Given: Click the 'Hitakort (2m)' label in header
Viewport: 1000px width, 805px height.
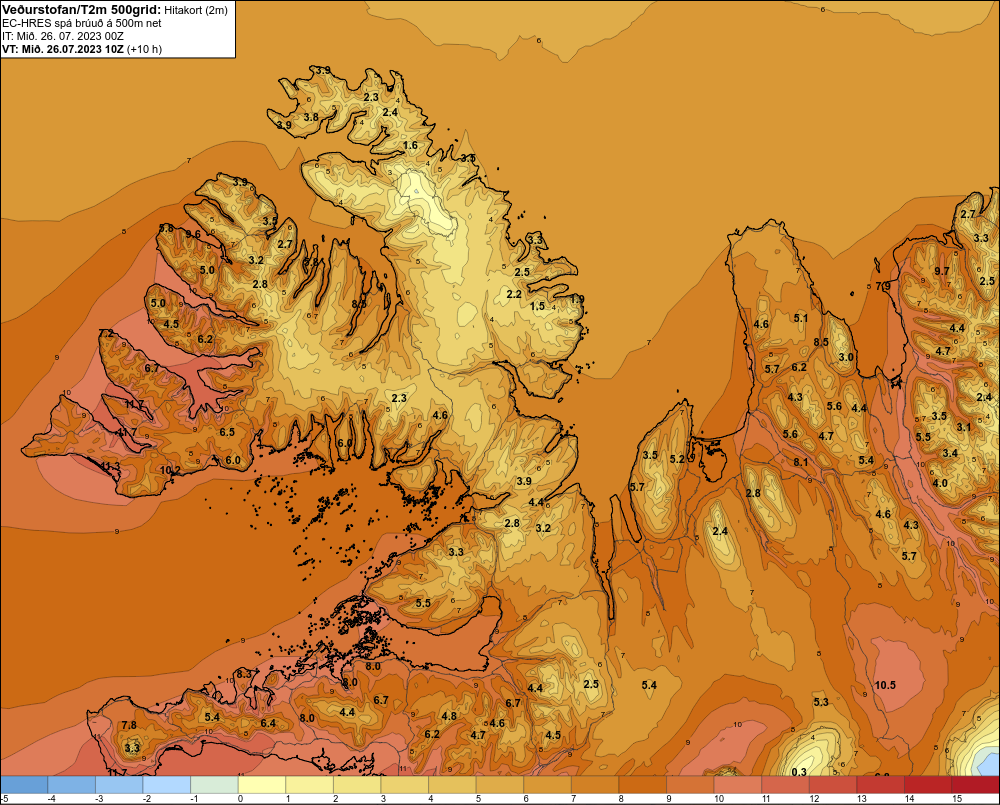Looking at the screenshot, I should (x=195, y=10).
